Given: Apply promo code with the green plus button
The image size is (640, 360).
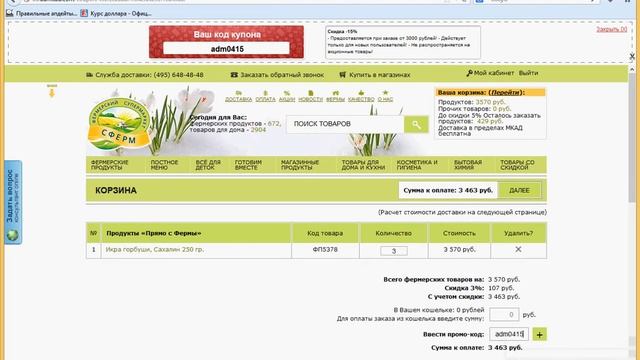Looking at the screenshot, I should point(539,335).
